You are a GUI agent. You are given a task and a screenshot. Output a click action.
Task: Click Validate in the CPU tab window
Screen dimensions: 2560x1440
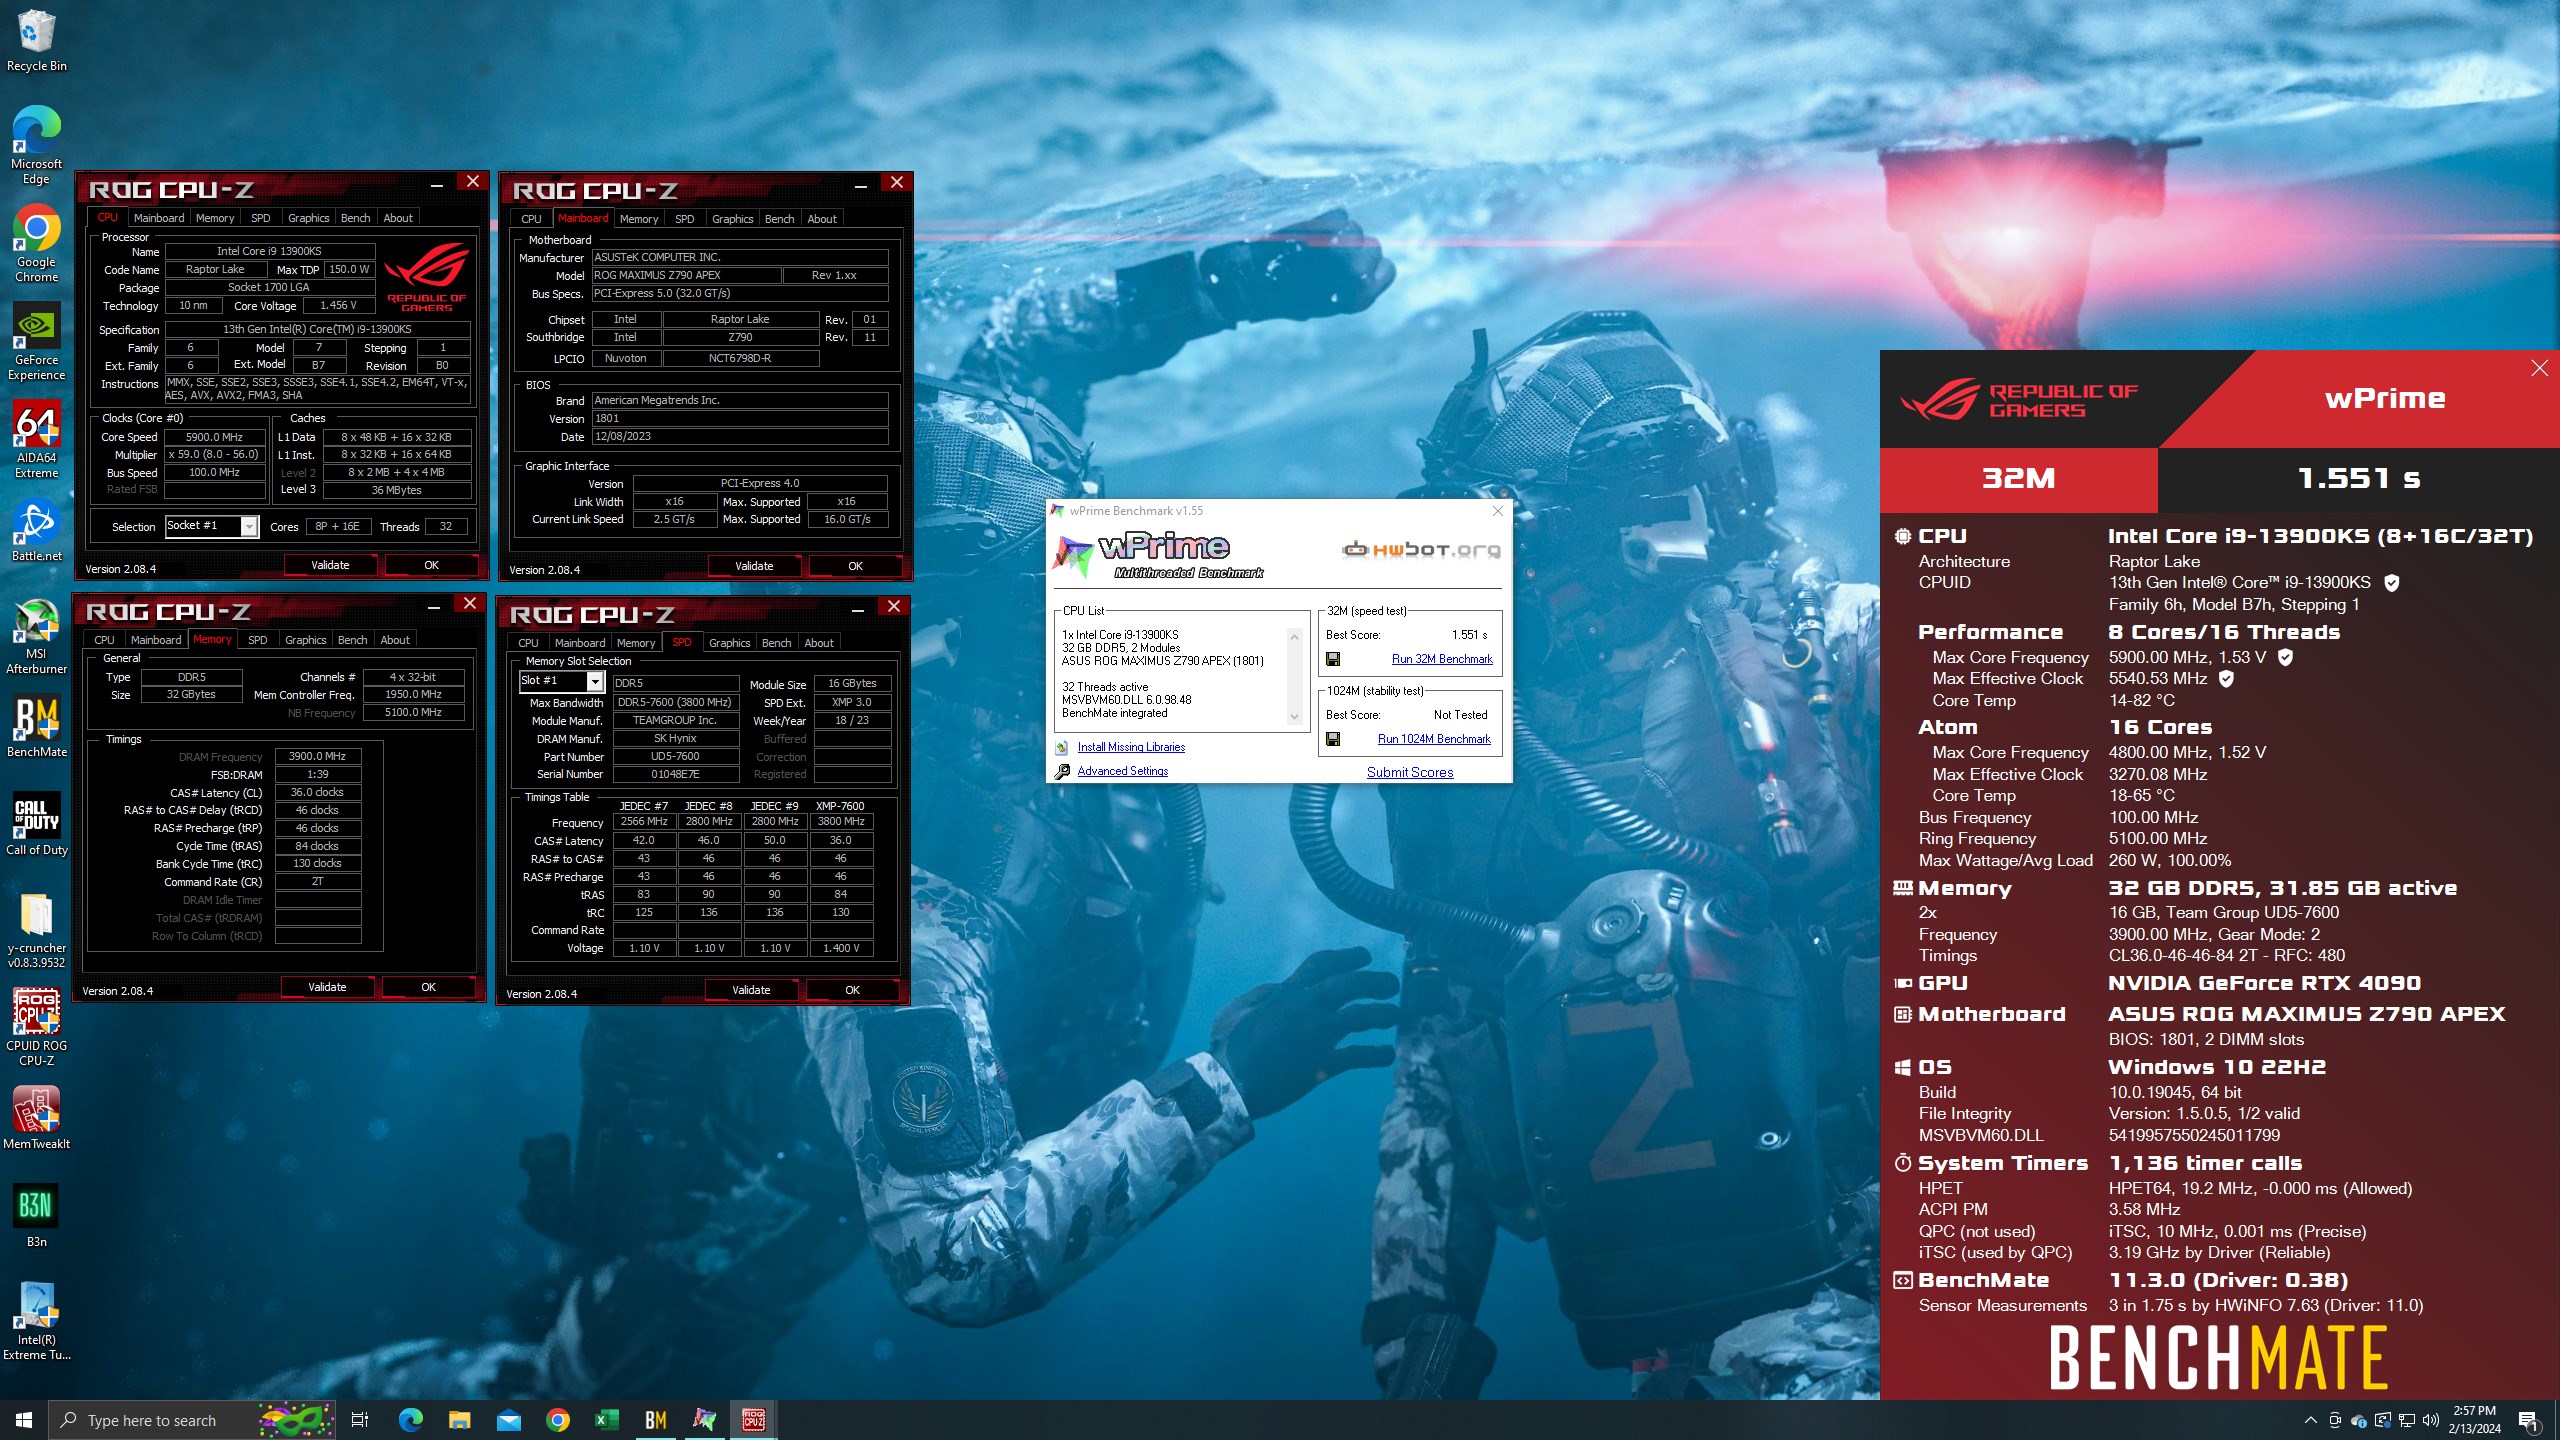(x=330, y=565)
